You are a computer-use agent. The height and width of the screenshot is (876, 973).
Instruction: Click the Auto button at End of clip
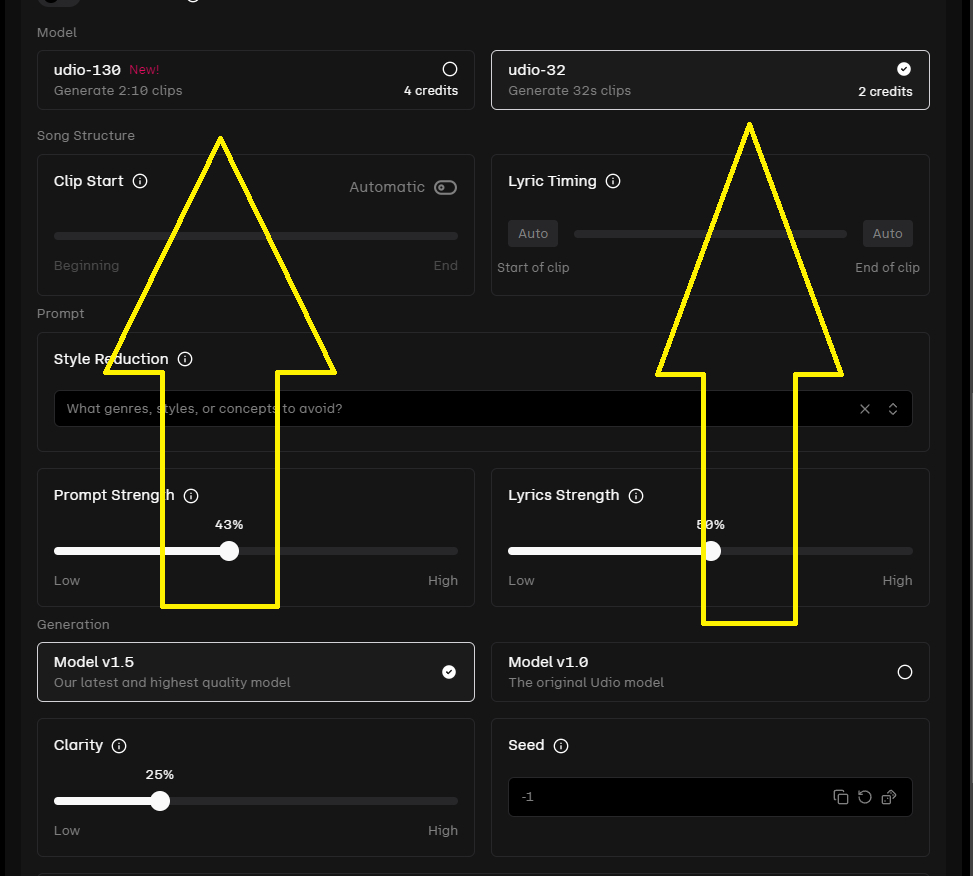click(887, 234)
